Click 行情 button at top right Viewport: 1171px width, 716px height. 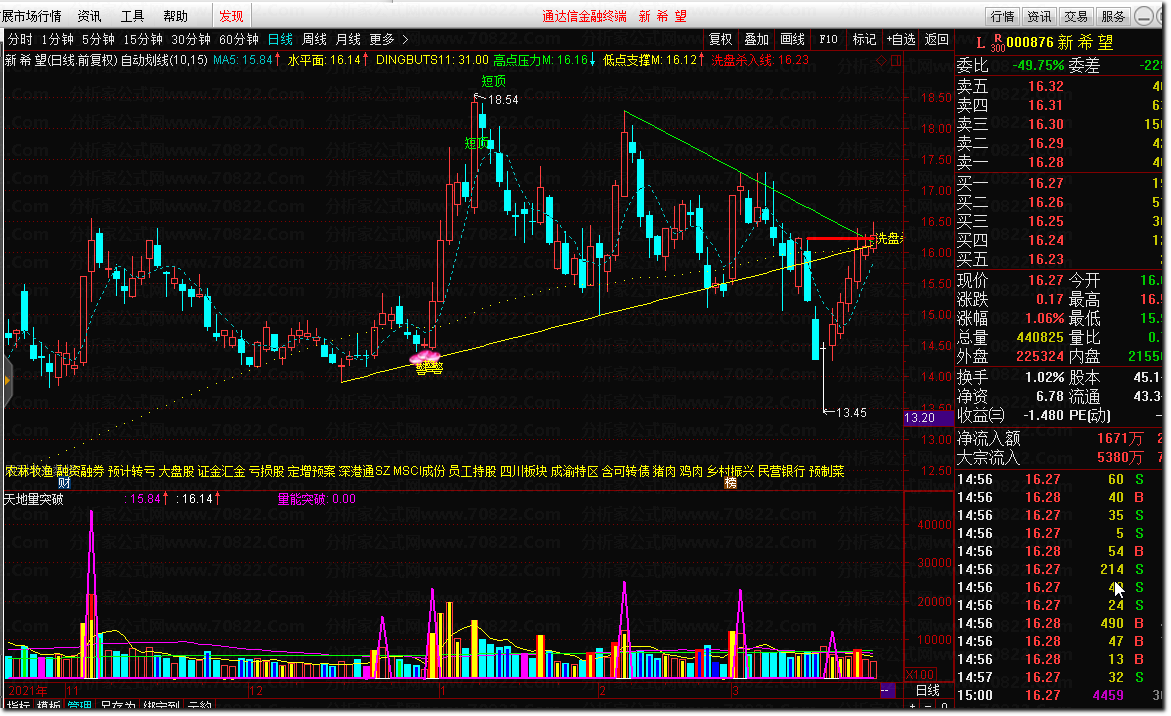coord(1002,16)
